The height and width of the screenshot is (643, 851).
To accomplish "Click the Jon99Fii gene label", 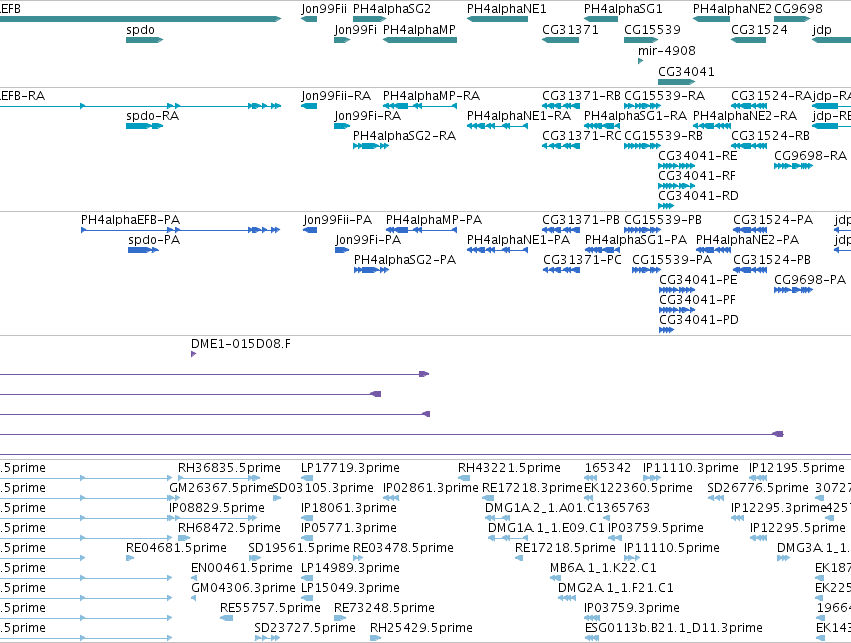I will click(324, 9).
